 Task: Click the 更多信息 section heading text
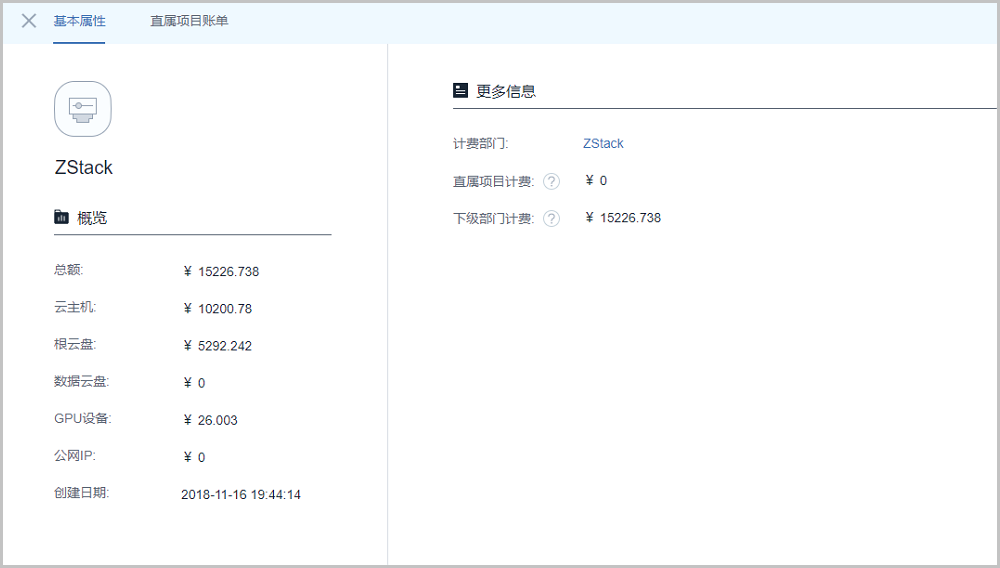[505, 91]
